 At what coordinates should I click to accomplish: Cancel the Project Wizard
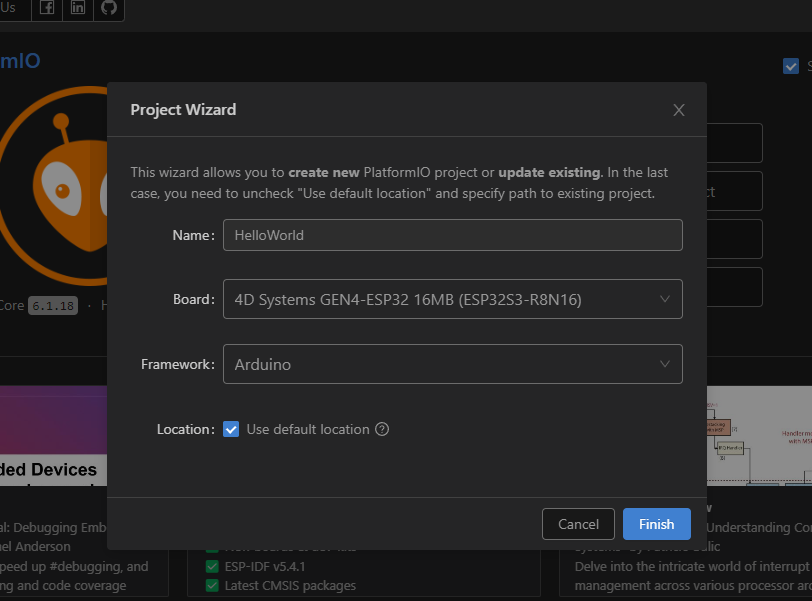[578, 524]
